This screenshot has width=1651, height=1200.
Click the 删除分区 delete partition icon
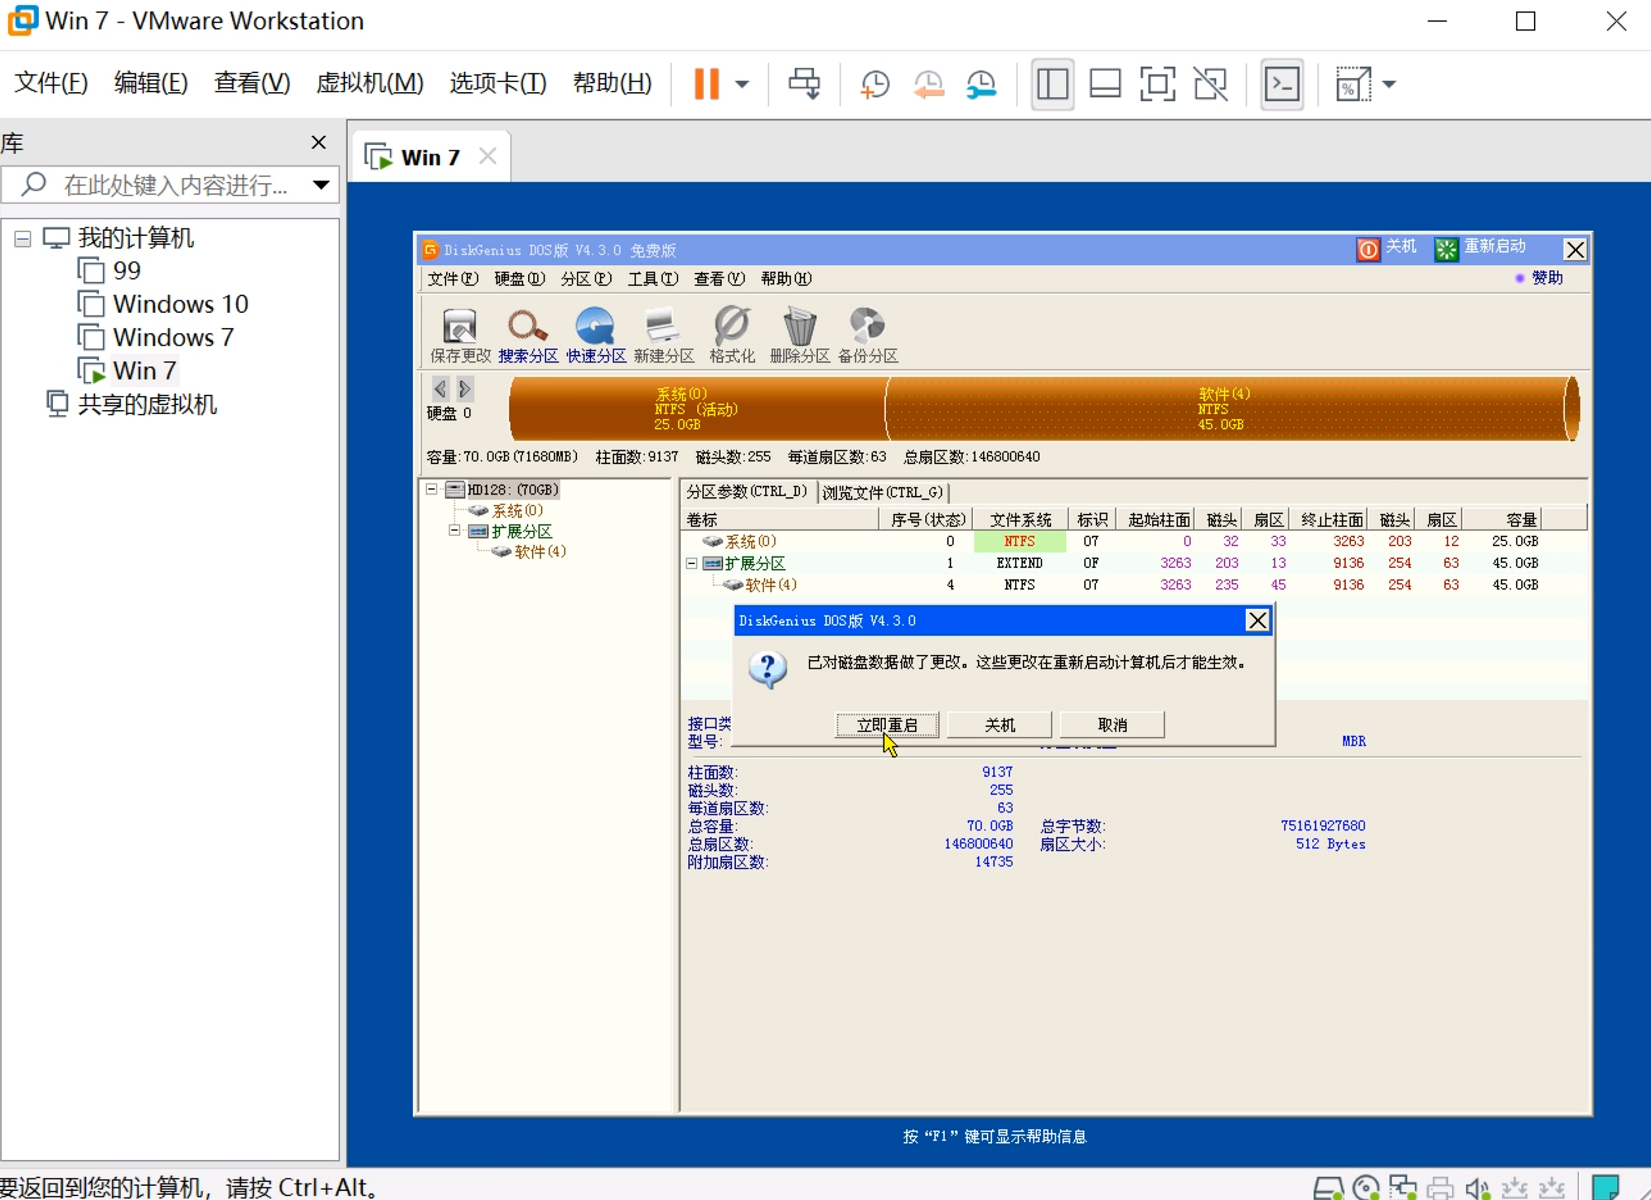coord(799,335)
